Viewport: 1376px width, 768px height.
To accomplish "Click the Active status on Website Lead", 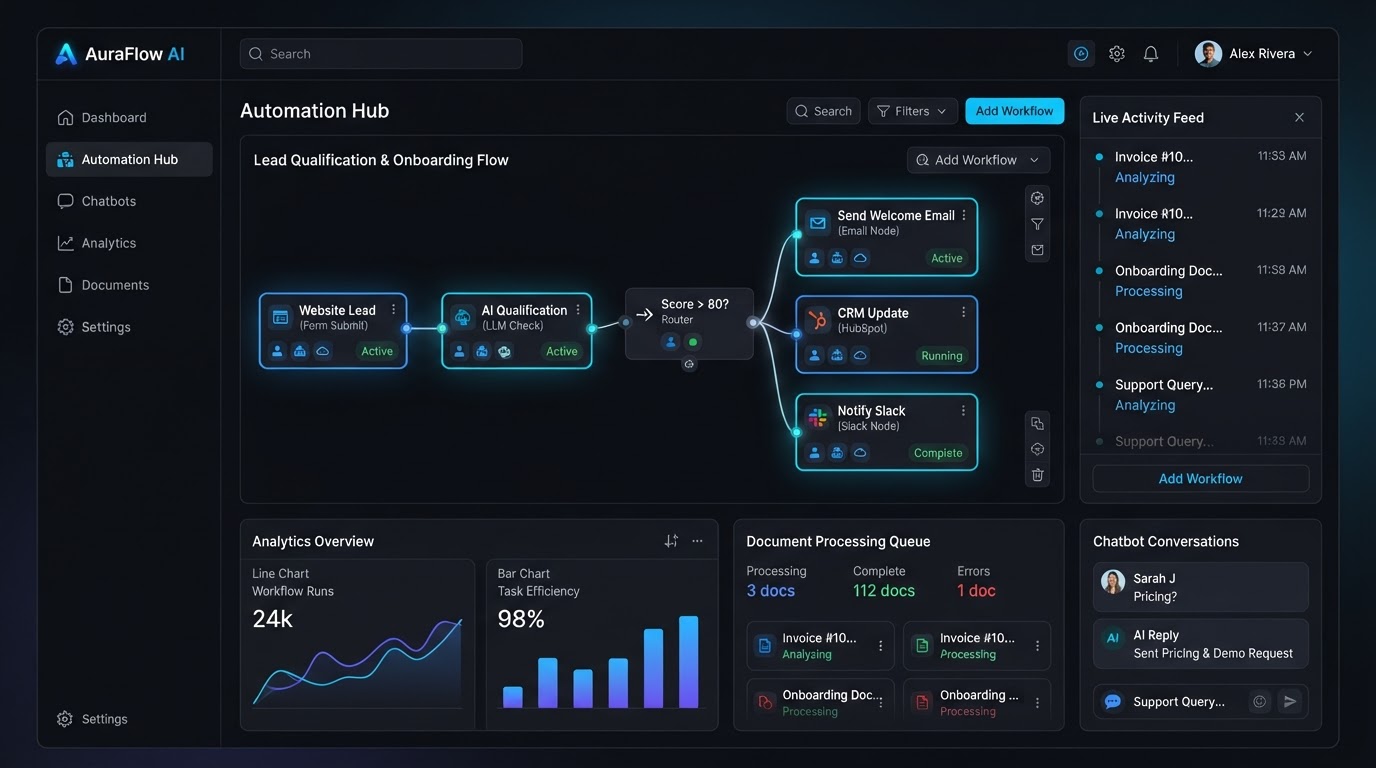I will [x=377, y=351].
